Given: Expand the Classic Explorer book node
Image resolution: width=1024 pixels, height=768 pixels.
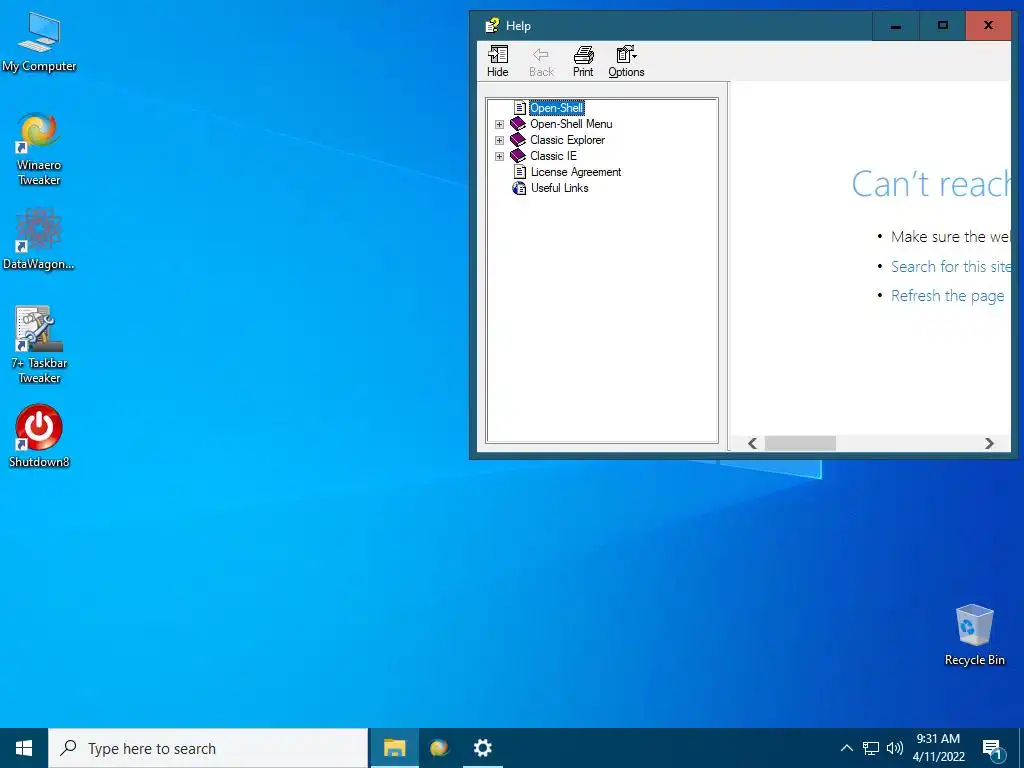Looking at the screenshot, I should tap(500, 140).
